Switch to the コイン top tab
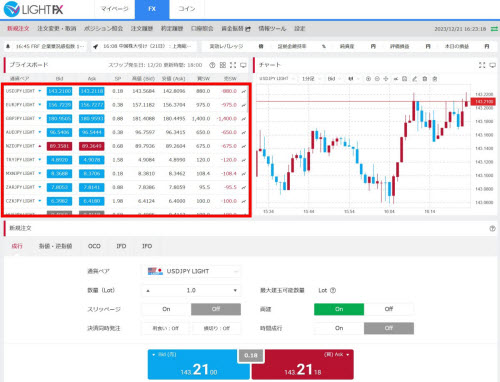Image resolution: width=500 pixels, height=382 pixels. click(187, 9)
